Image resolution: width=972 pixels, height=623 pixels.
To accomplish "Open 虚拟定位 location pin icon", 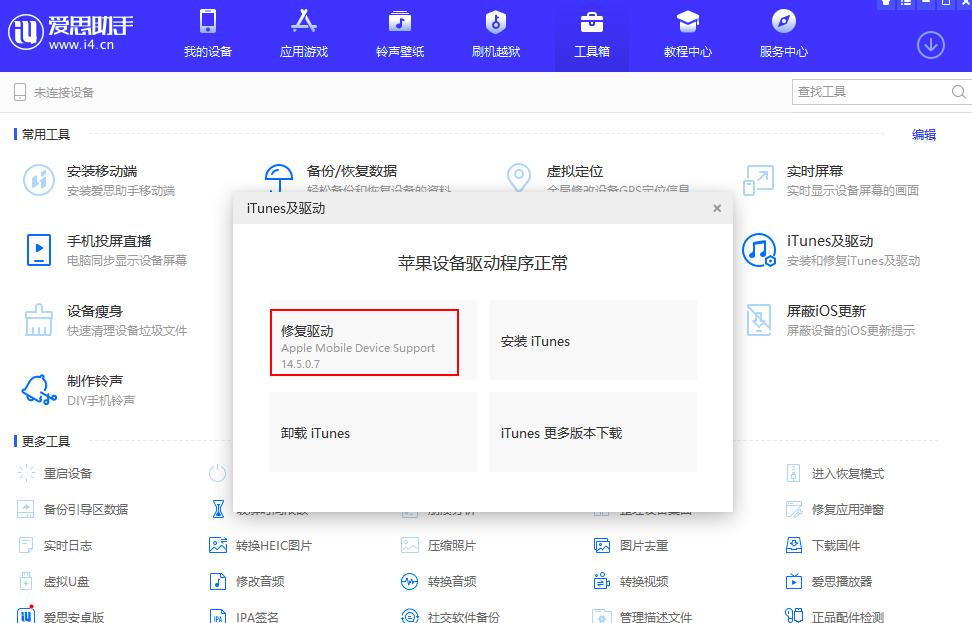I will [519, 178].
